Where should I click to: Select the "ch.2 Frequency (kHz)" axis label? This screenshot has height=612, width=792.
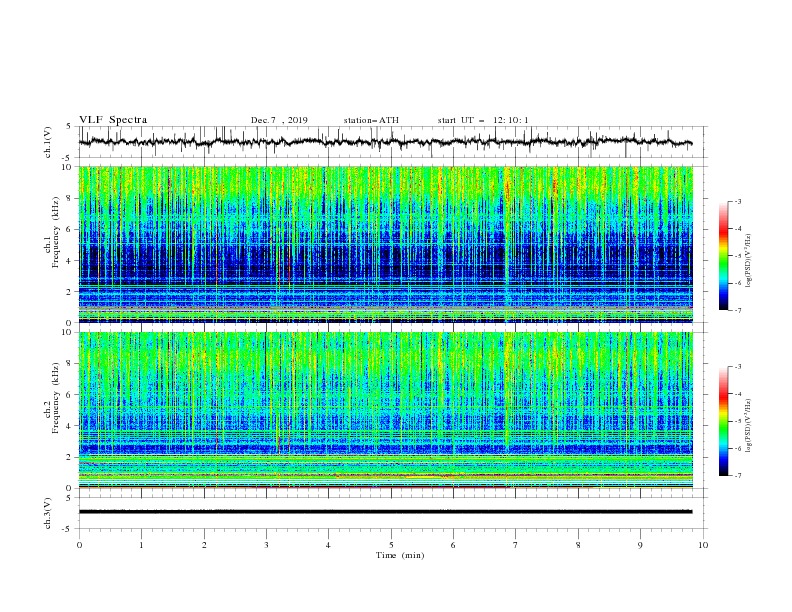tap(52, 397)
